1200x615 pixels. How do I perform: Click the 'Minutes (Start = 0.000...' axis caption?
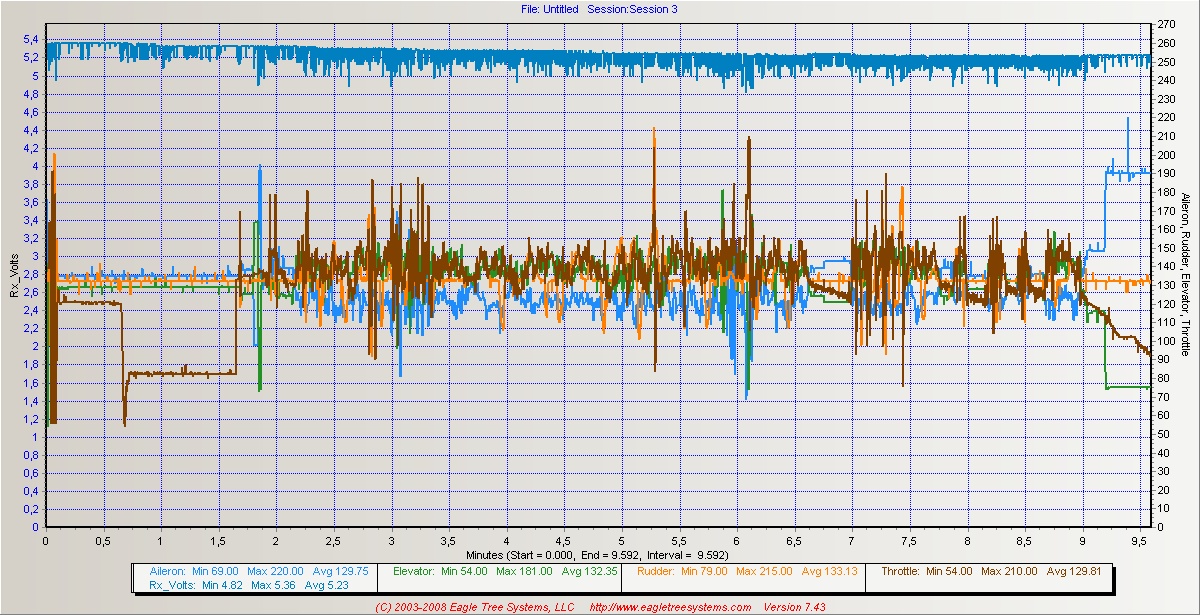(597, 553)
